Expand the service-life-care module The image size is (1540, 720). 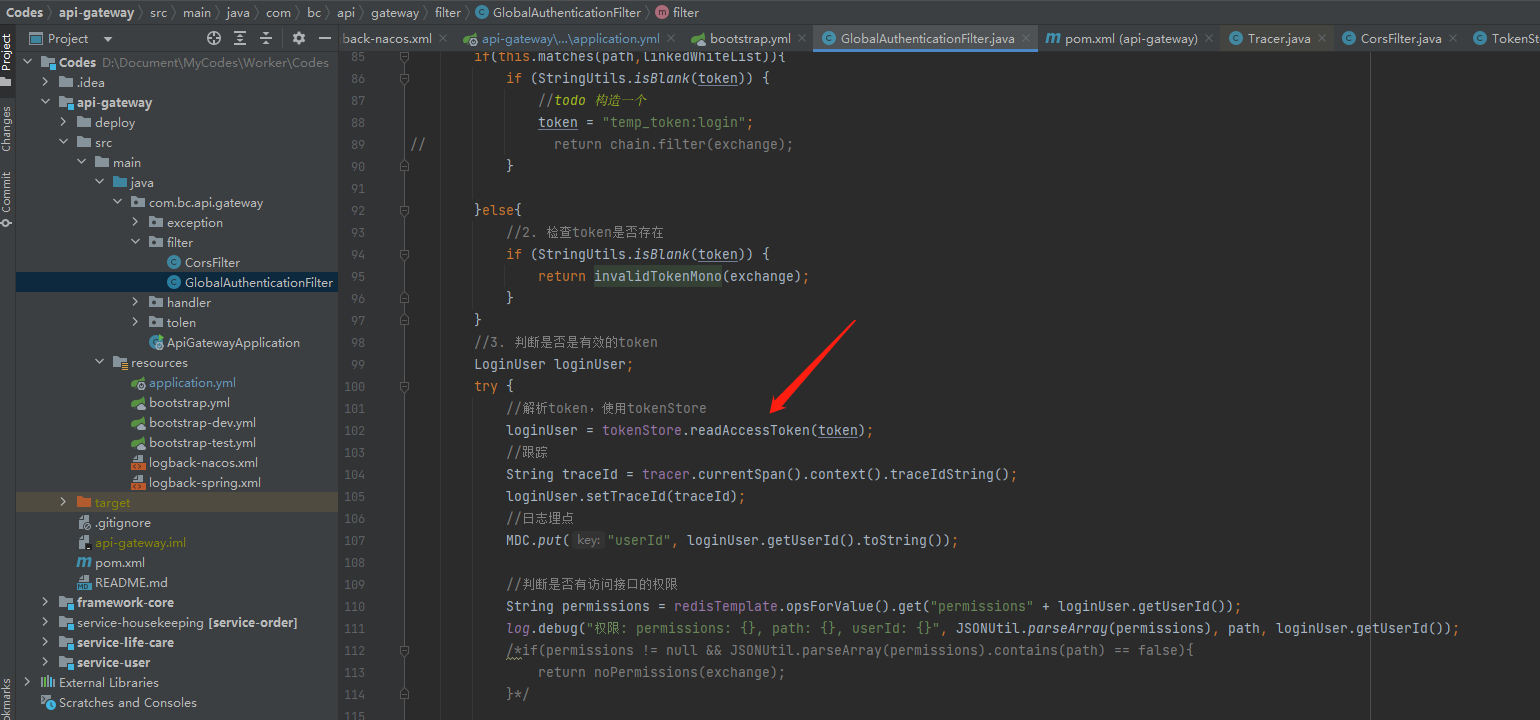click(x=45, y=642)
